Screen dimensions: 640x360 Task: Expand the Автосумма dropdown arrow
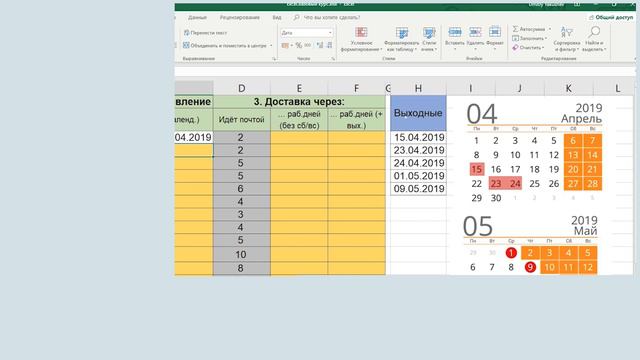point(550,29)
